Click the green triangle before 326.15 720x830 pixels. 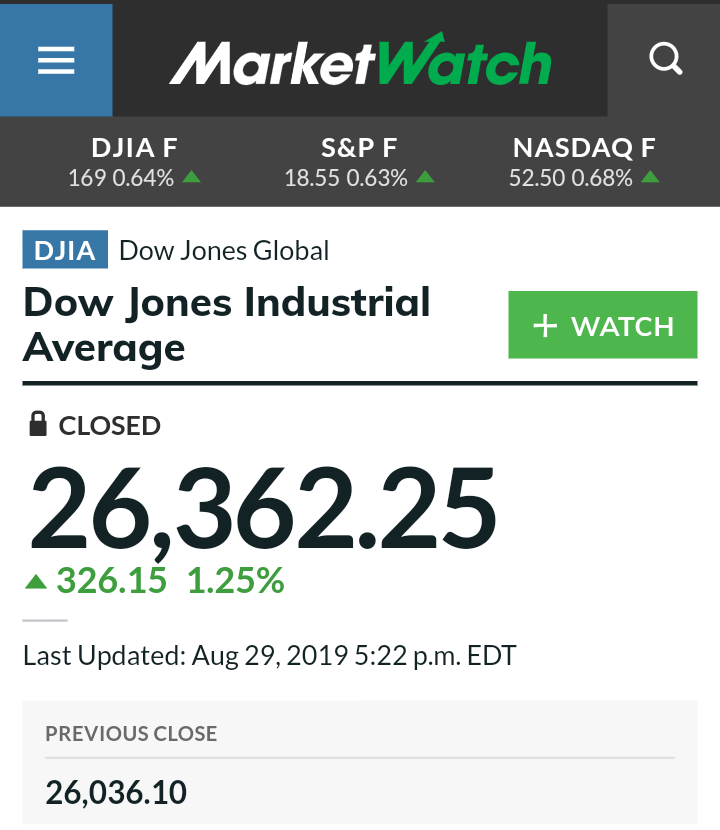coord(36,581)
